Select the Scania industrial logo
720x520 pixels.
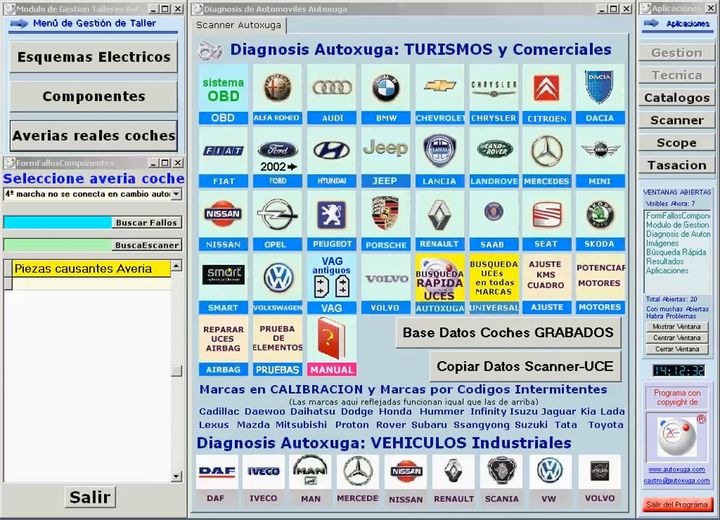pos(501,472)
